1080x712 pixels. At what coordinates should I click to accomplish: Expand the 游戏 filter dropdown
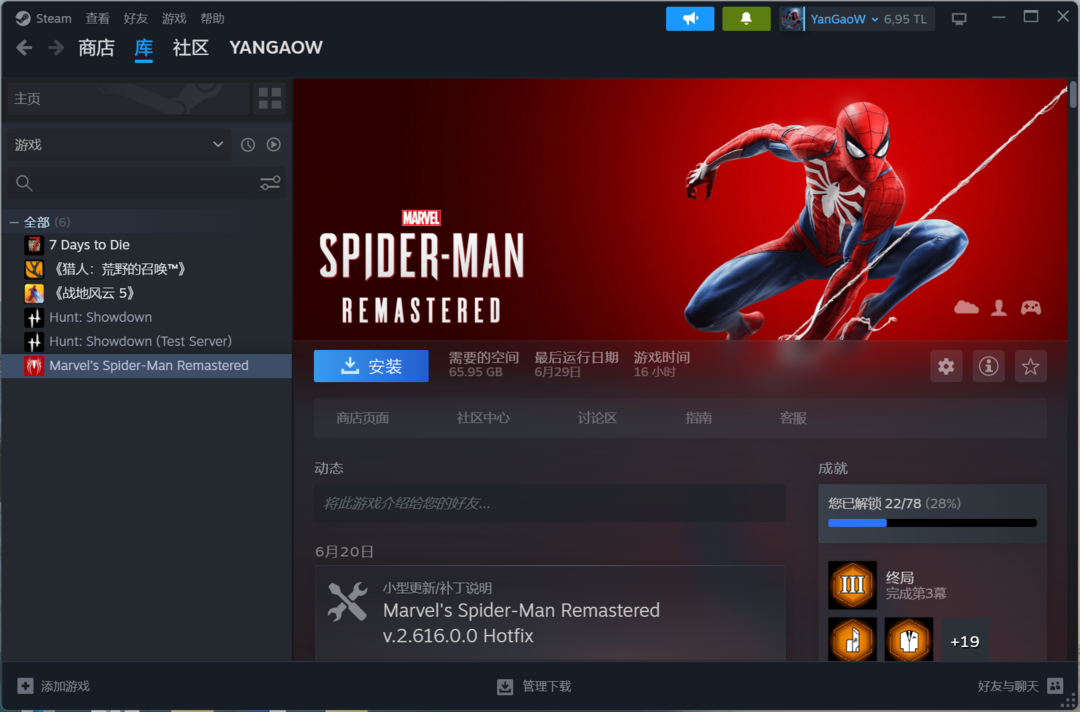[119, 145]
